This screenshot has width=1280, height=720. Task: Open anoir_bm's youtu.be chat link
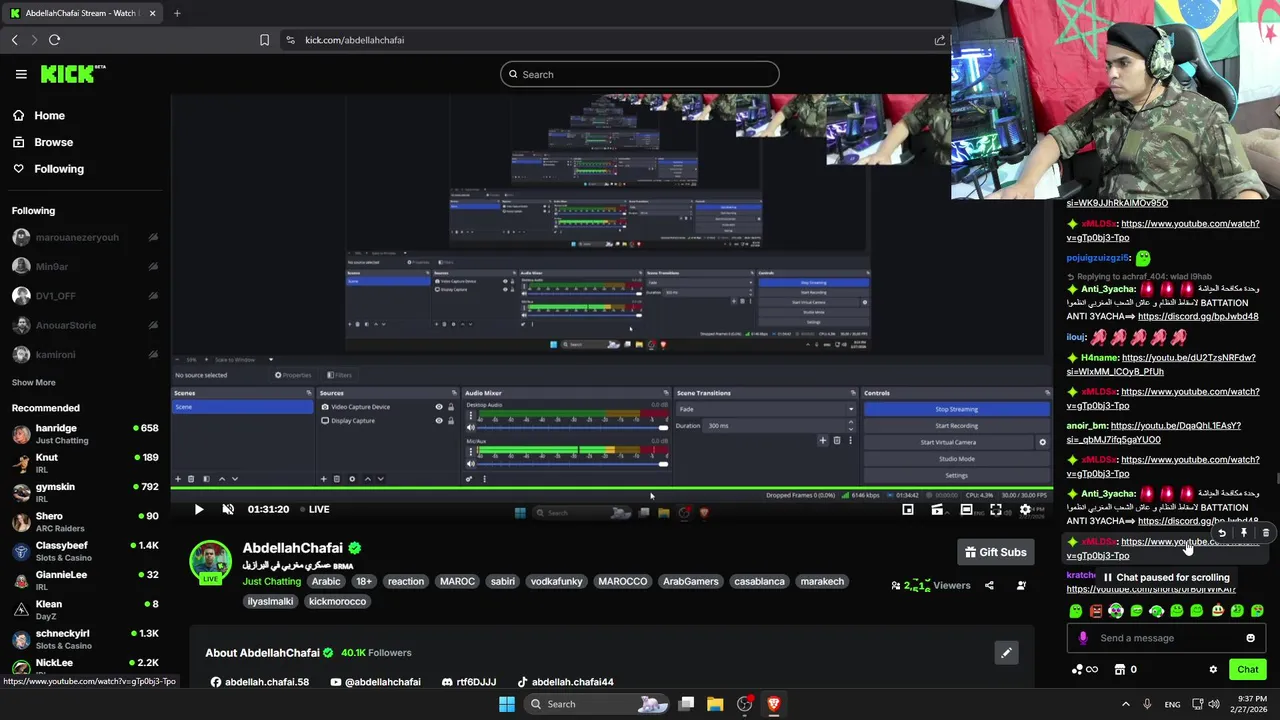1153,433
